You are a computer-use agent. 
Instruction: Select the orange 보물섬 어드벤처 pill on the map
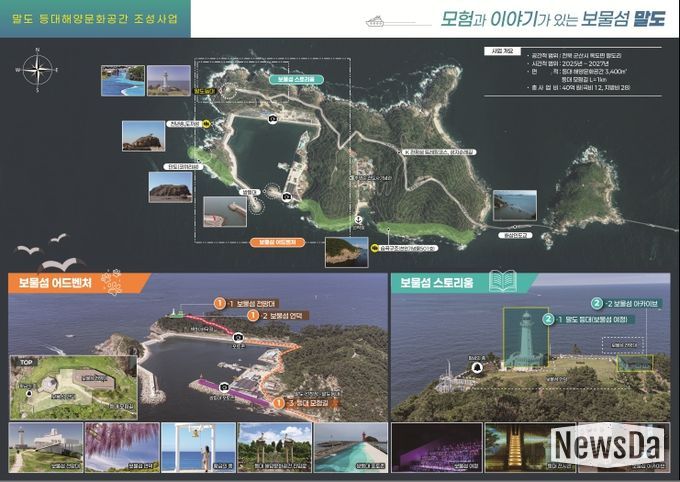(277, 242)
